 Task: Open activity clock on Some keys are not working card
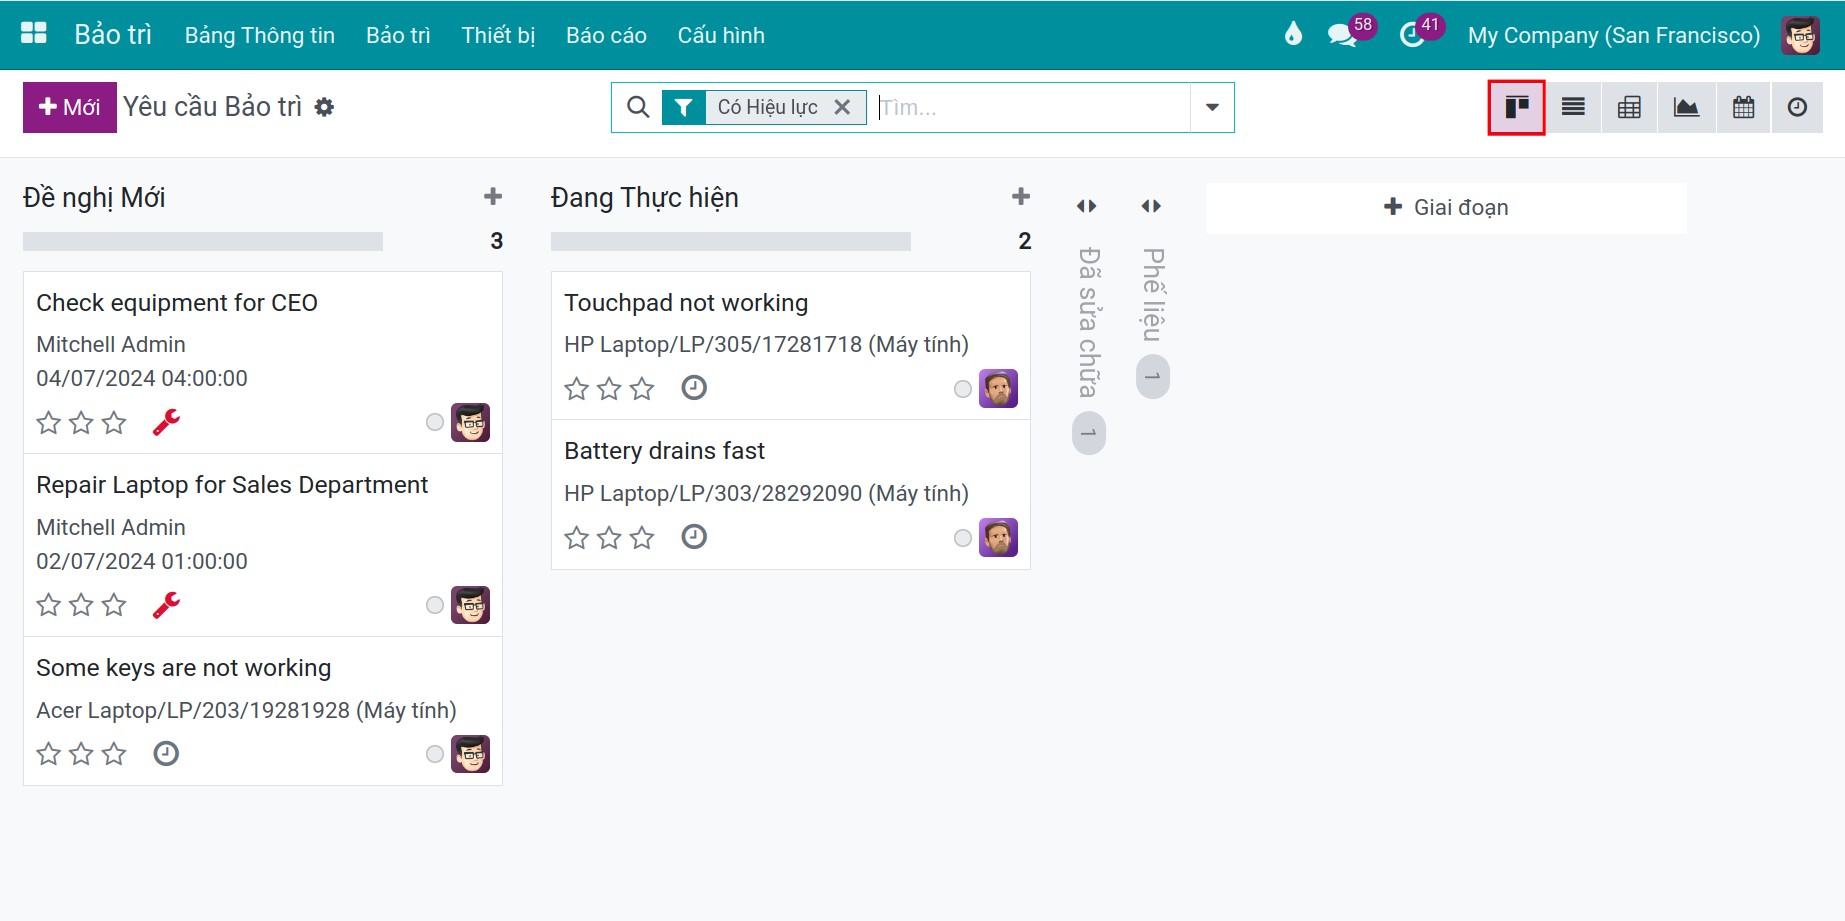coord(166,753)
